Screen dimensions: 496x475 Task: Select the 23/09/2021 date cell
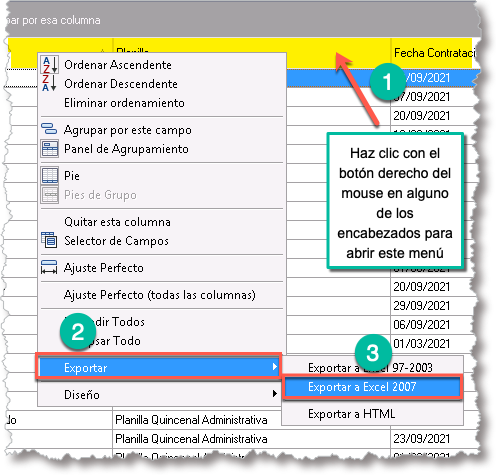click(422, 439)
